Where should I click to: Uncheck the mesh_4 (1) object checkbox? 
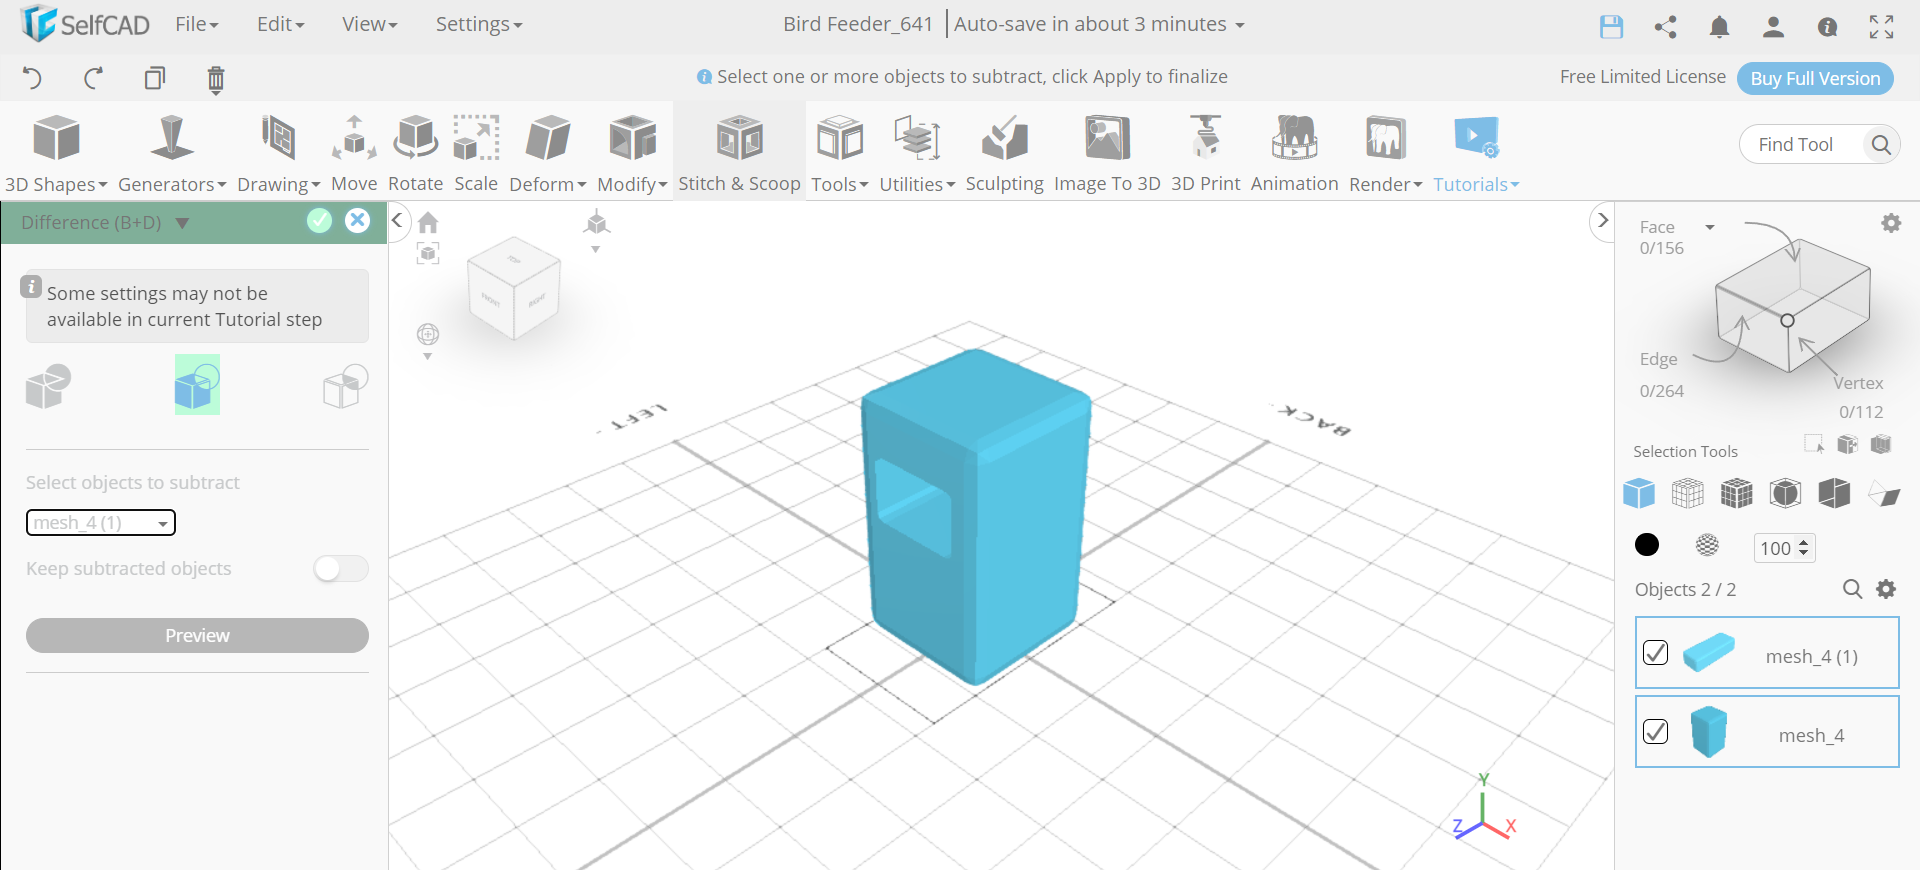pyautogui.click(x=1656, y=653)
